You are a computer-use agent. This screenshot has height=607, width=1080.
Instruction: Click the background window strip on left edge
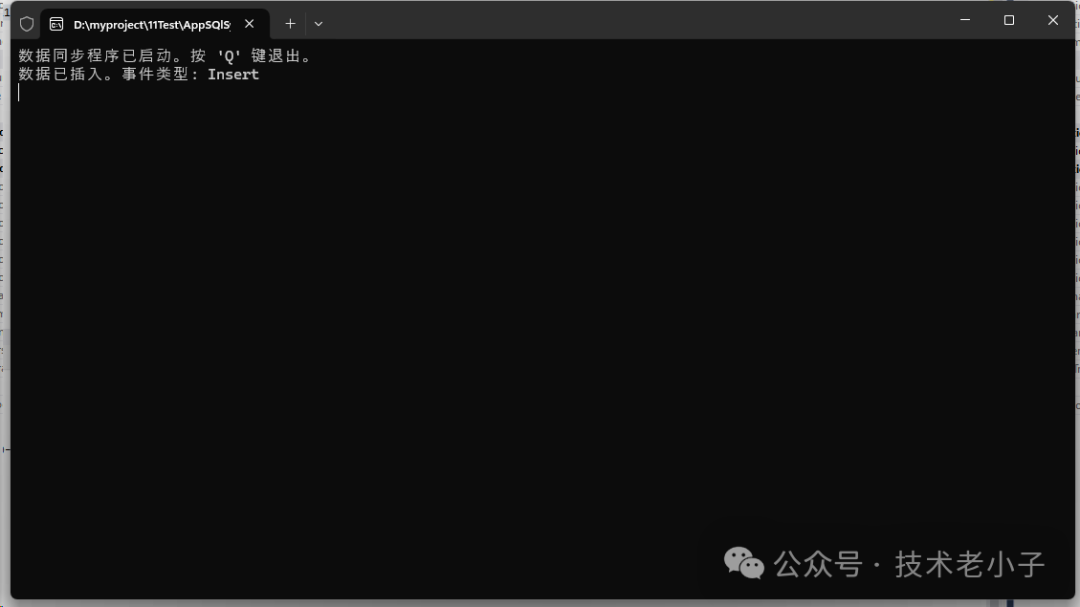coord(4,303)
